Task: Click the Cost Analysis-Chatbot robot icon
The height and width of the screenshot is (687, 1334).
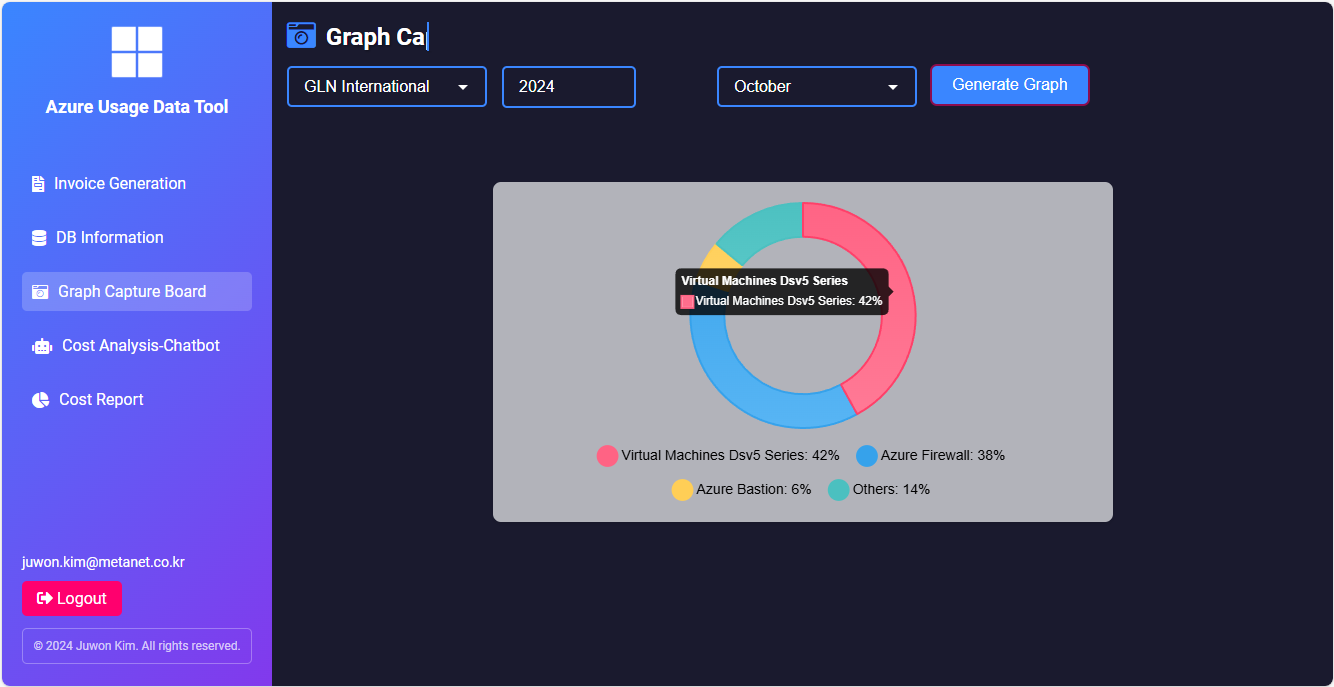Action: pyautogui.click(x=41, y=346)
